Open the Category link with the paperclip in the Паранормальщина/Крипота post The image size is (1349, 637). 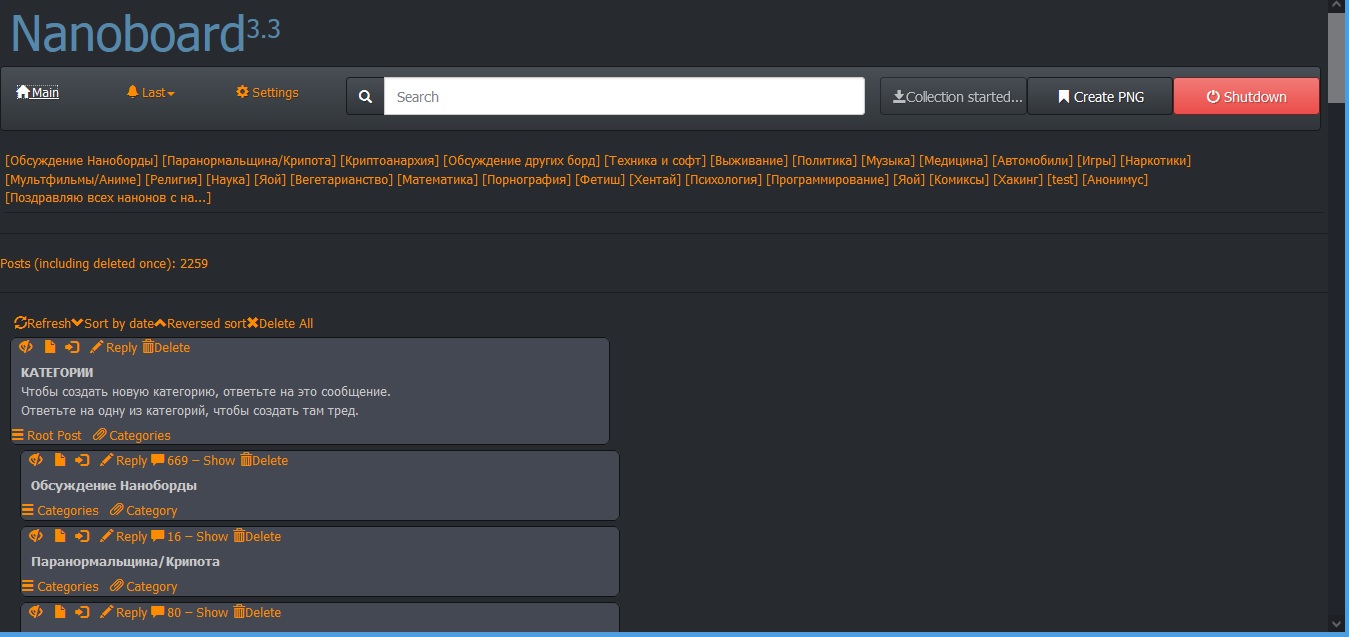pos(144,586)
